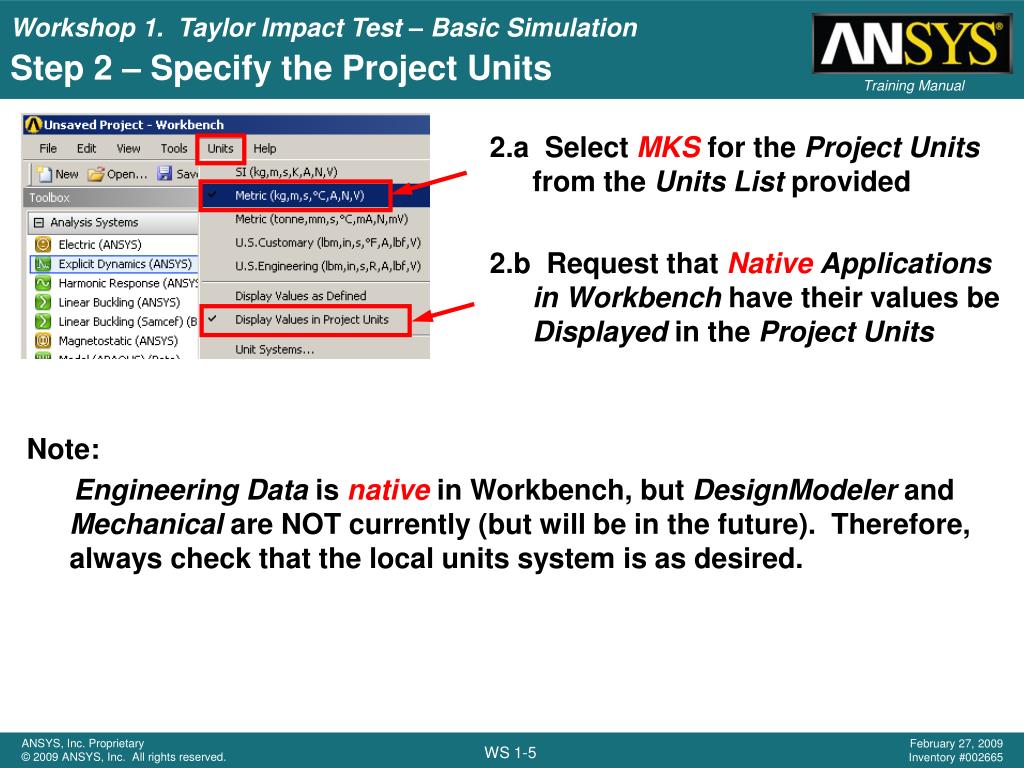Open the File menu
Image resolution: width=1024 pixels, height=768 pixels.
click(48, 148)
